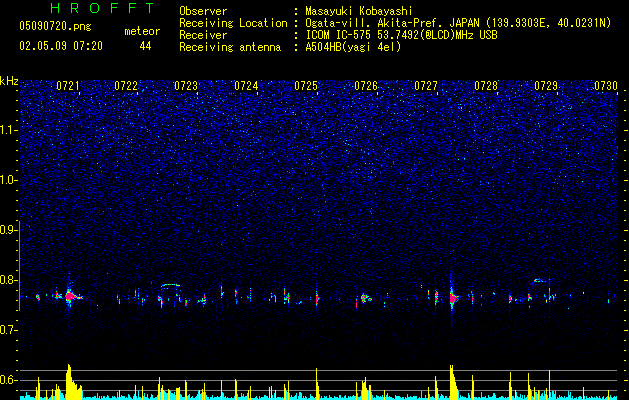The image size is (629, 400).
Task: Click the gray frequency range bar on left axis
Action: click(19, 266)
